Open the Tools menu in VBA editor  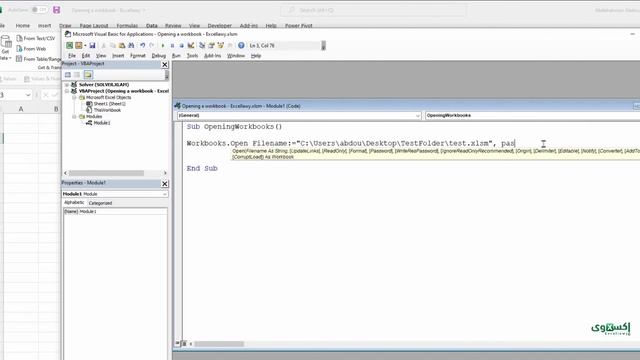pos(192,56)
